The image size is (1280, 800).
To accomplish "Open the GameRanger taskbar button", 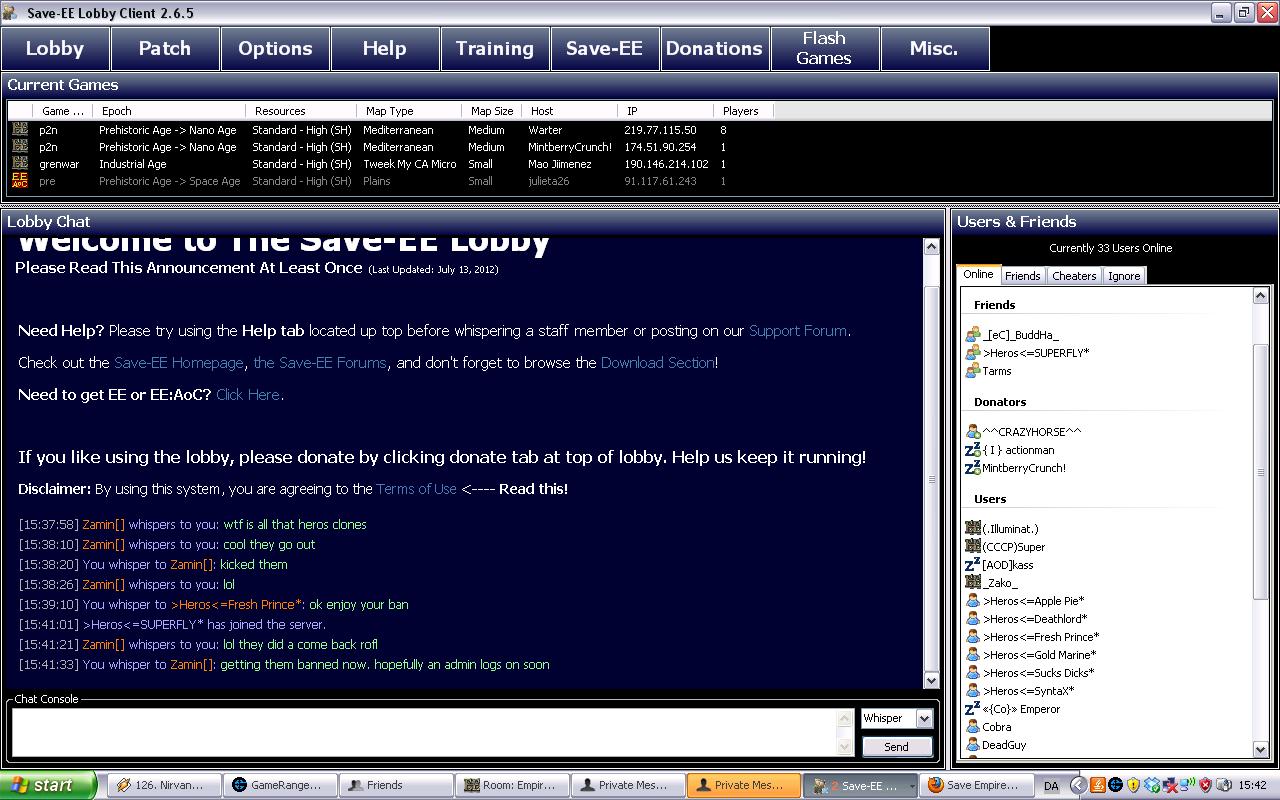I will pyautogui.click(x=278, y=785).
